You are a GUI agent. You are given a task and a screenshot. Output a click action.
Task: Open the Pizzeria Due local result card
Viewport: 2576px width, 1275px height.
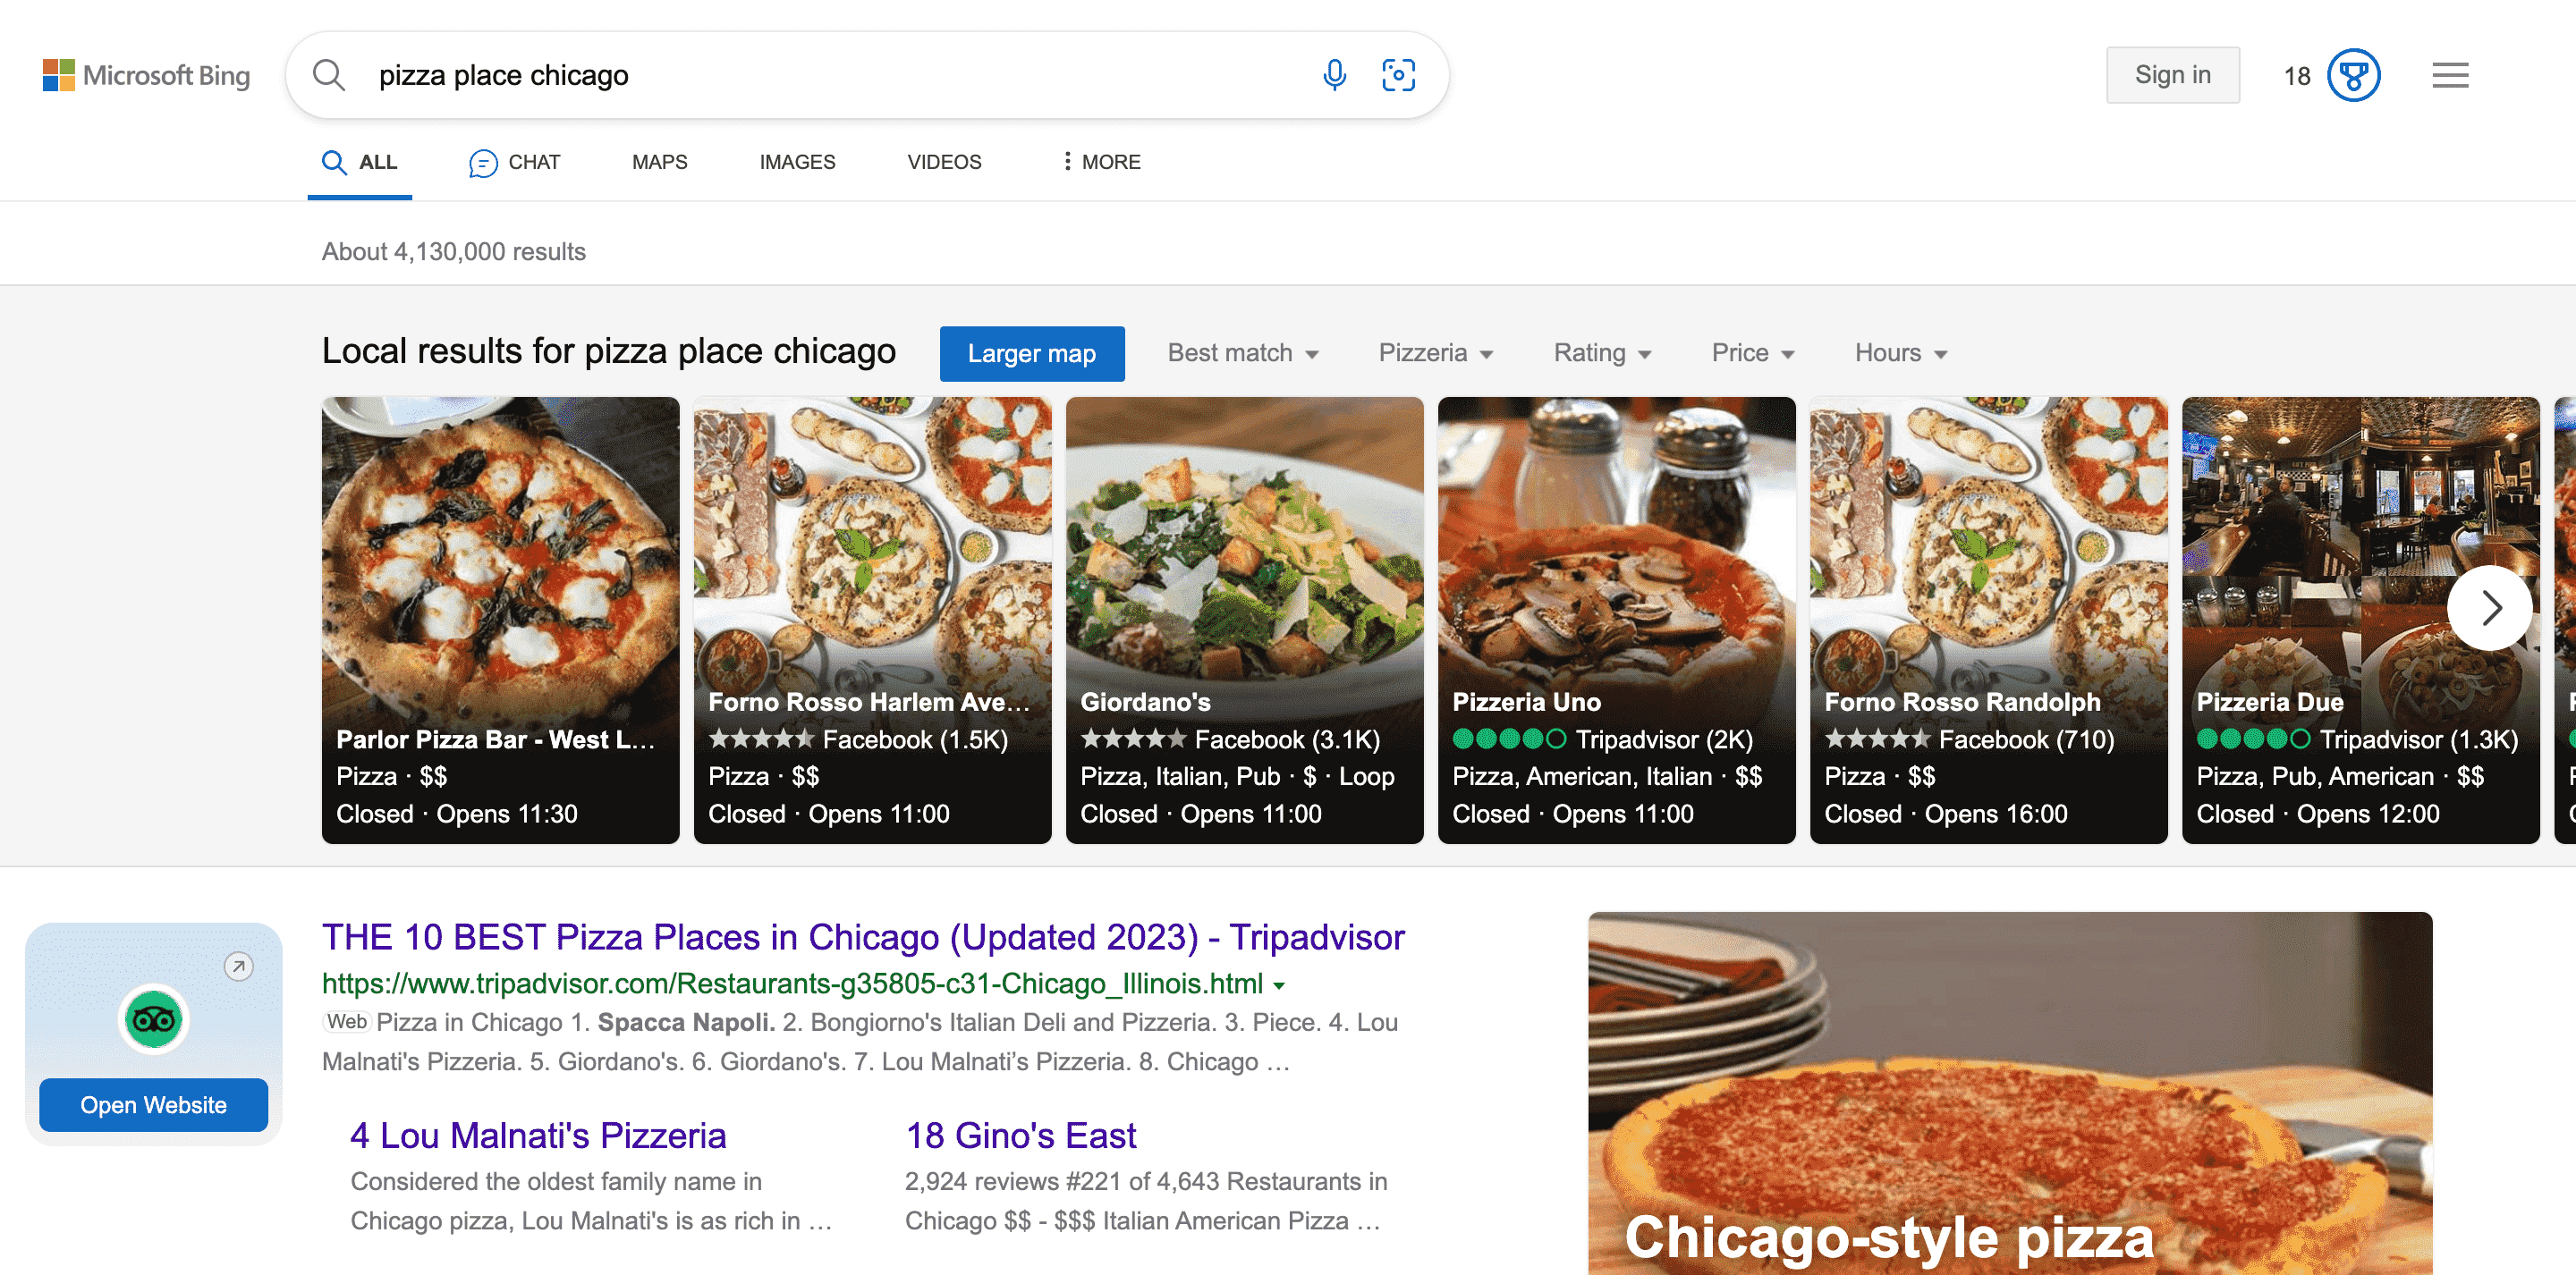[2360, 620]
